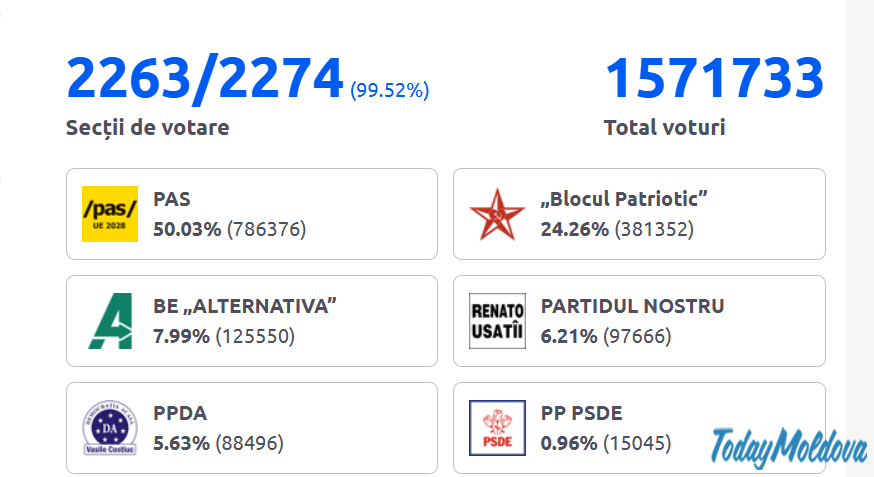Click the Renato Usatîi party logo

497,321
